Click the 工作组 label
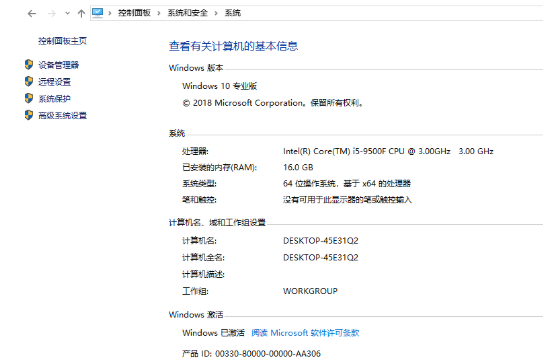This screenshot has height=362, width=543. click(x=195, y=291)
